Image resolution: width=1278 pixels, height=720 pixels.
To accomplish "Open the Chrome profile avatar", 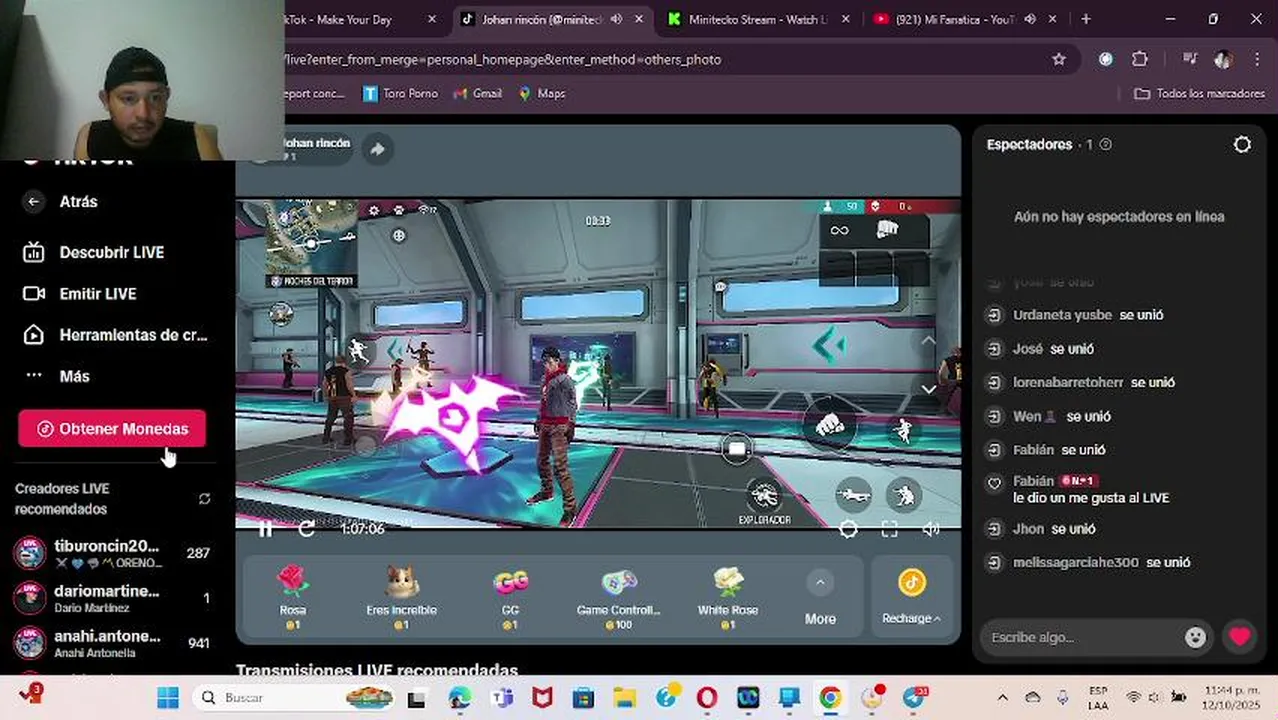I will [1223, 59].
